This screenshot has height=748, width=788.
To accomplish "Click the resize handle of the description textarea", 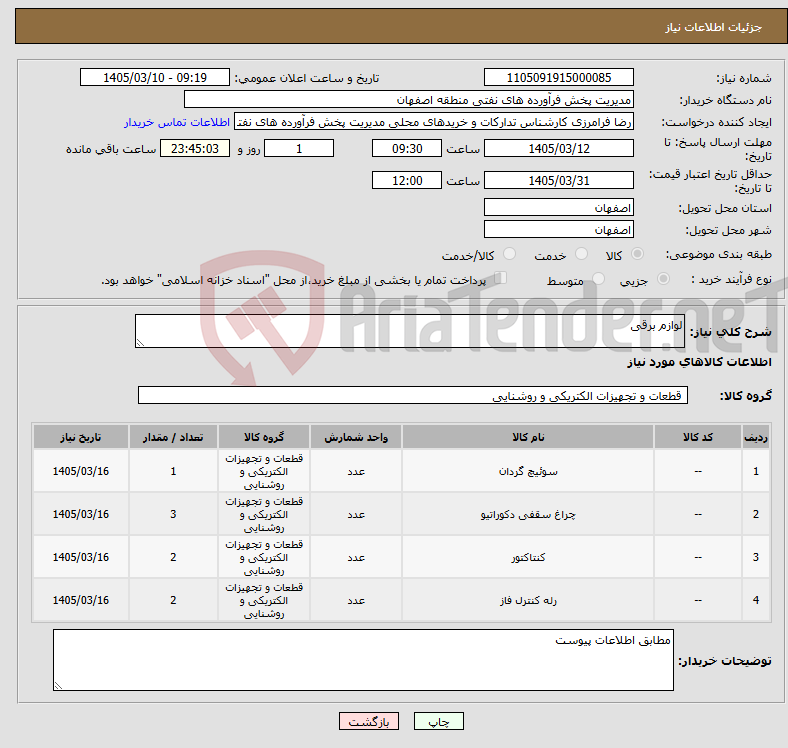I will click(140, 343).
